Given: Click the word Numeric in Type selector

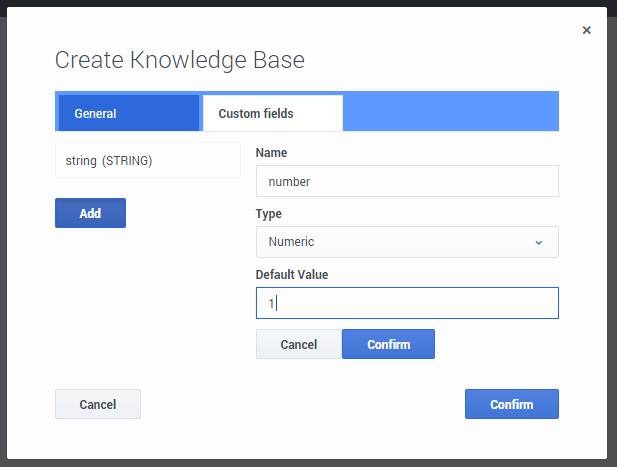Looking at the screenshot, I should click(291, 242).
